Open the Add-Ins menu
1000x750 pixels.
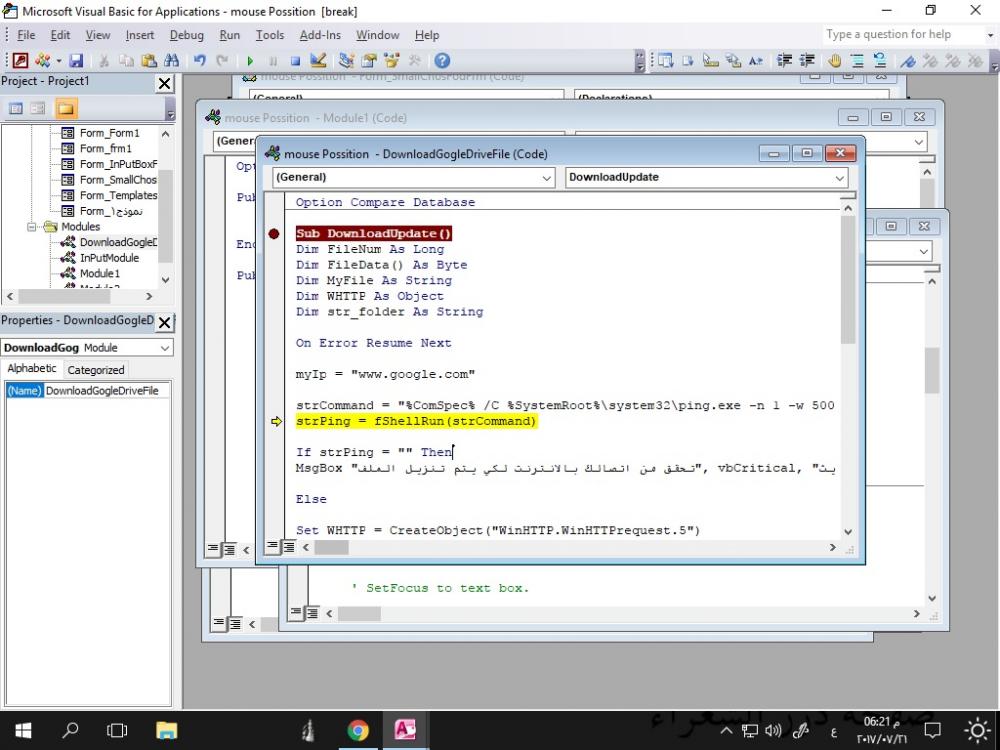tap(320, 35)
